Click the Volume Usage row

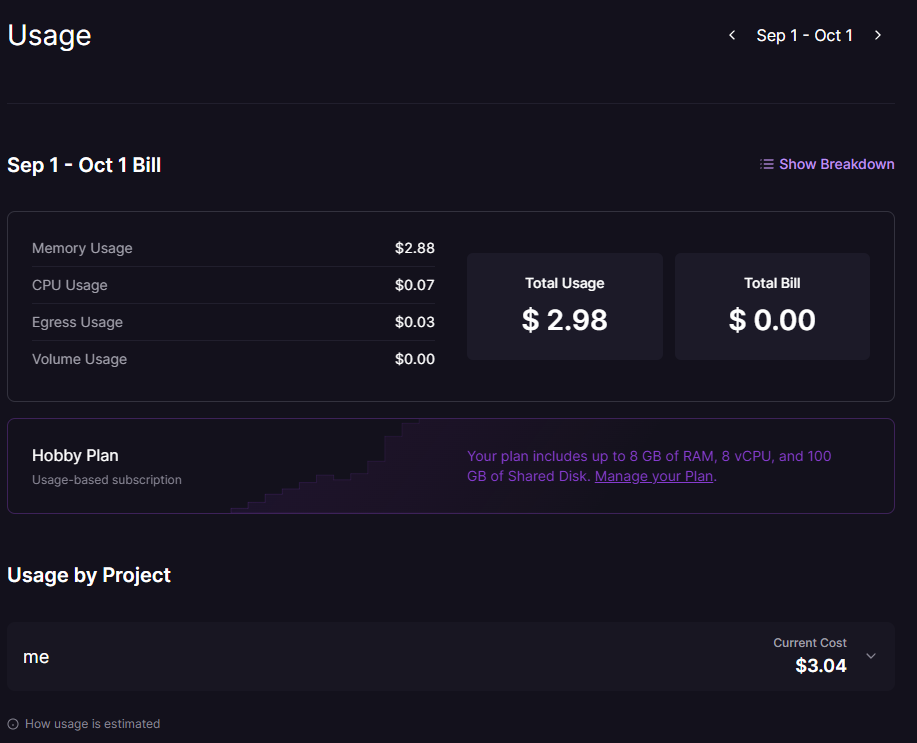[233, 359]
